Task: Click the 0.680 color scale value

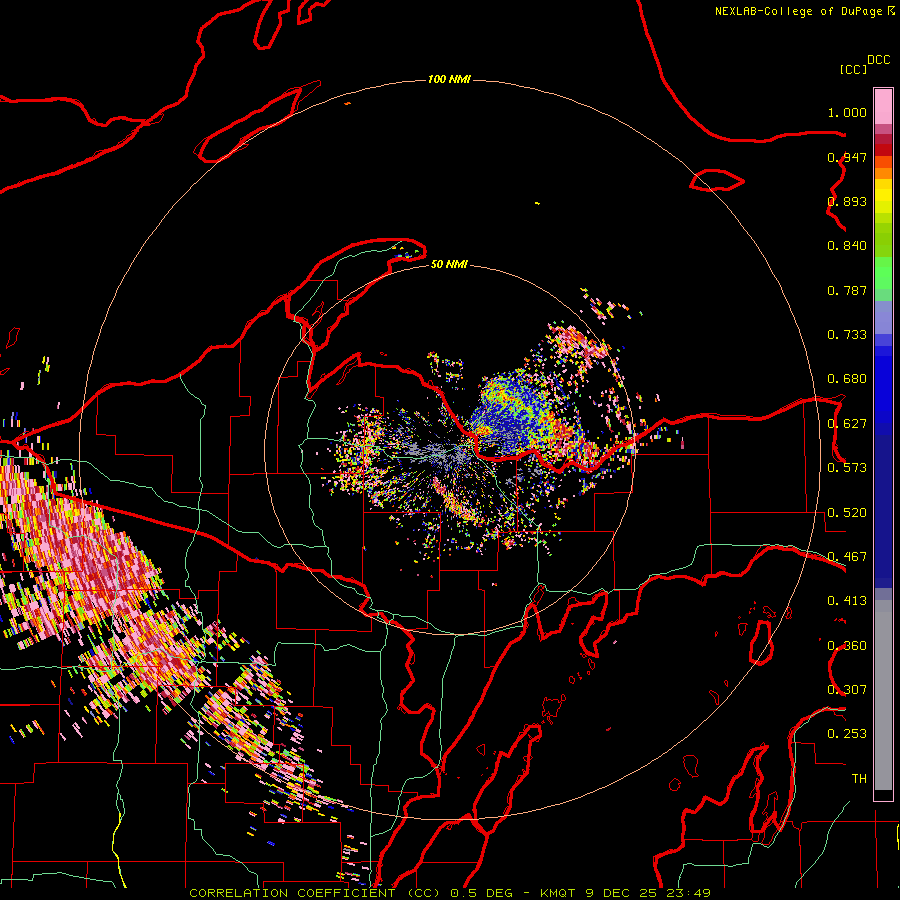Action: point(847,379)
